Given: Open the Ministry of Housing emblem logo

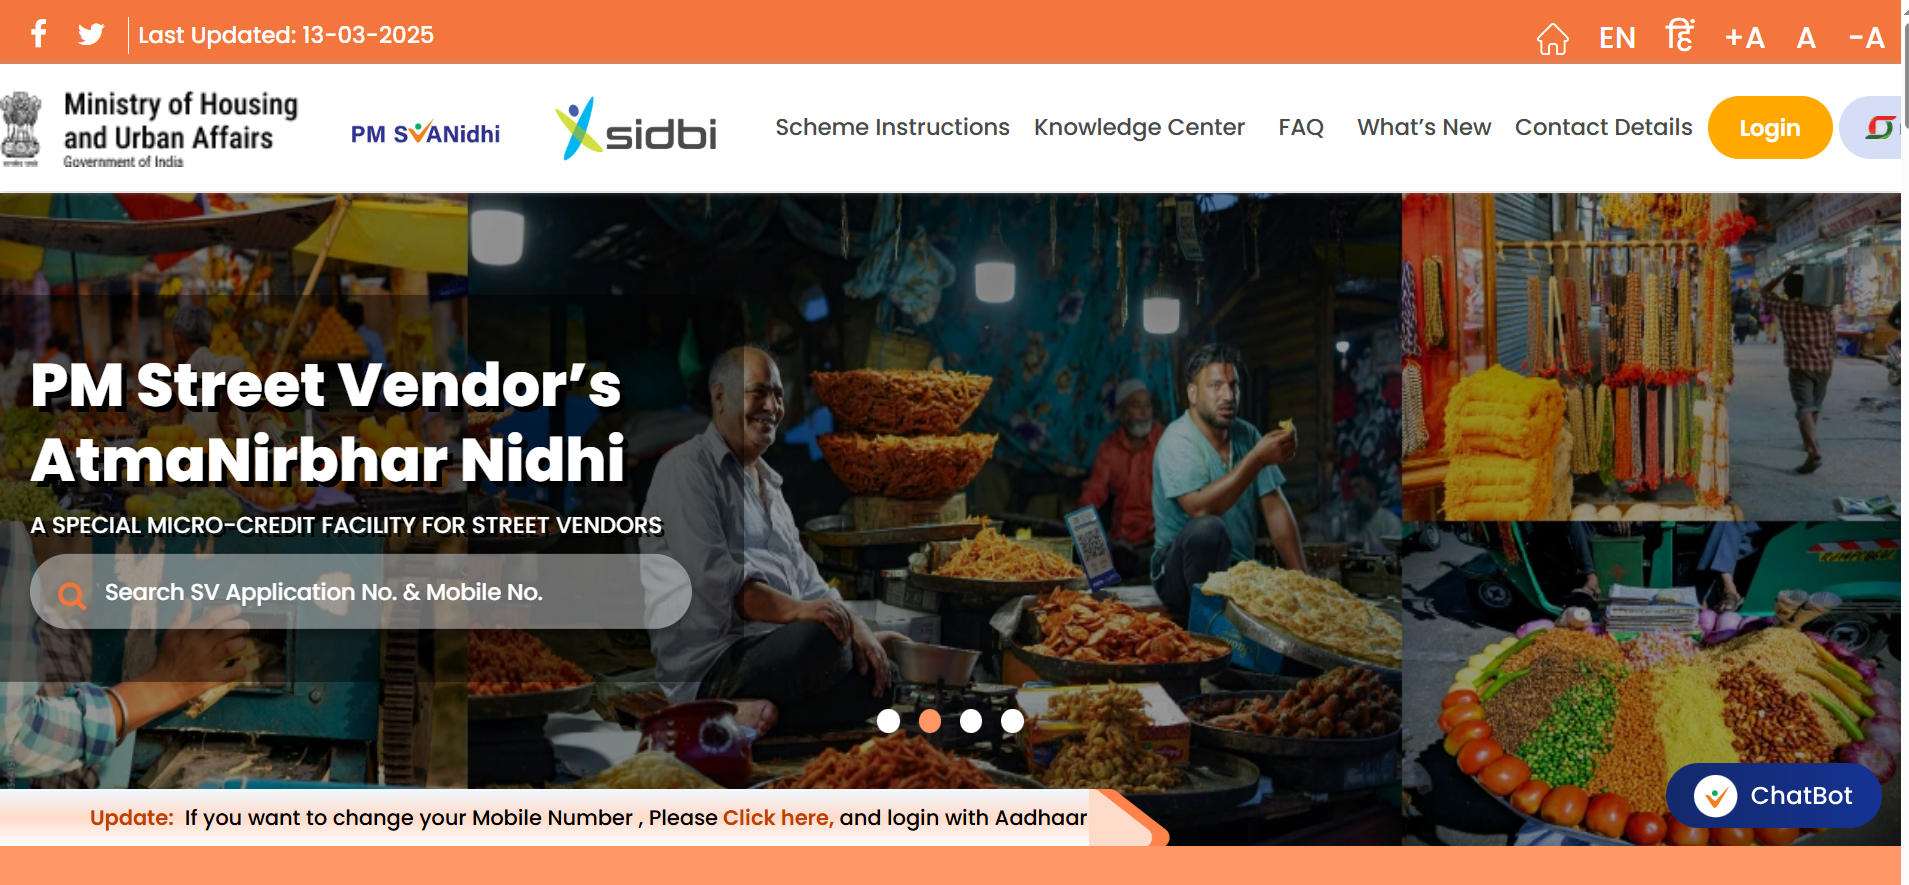Looking at the screenshot, I should click(x=21, y=129).
